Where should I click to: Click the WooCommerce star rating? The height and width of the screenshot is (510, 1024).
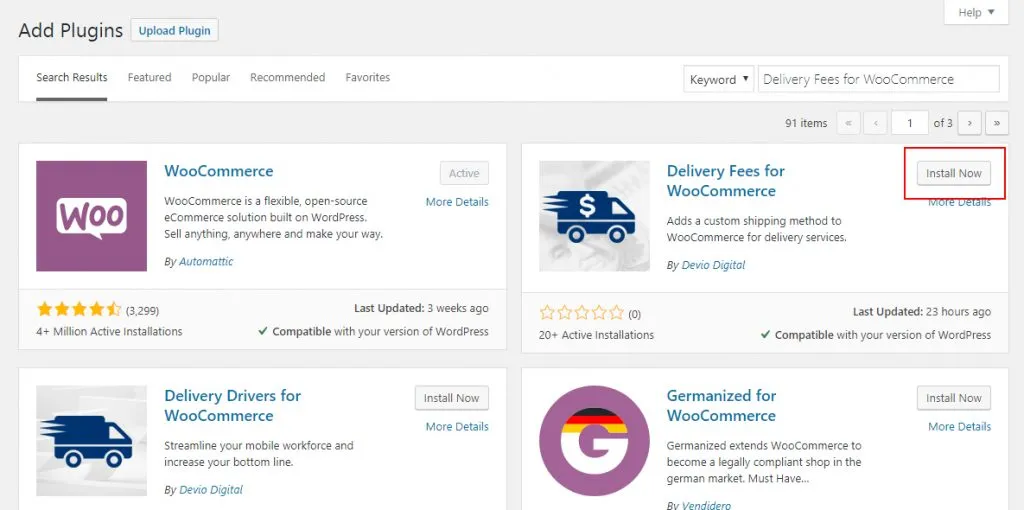point(79,309)
